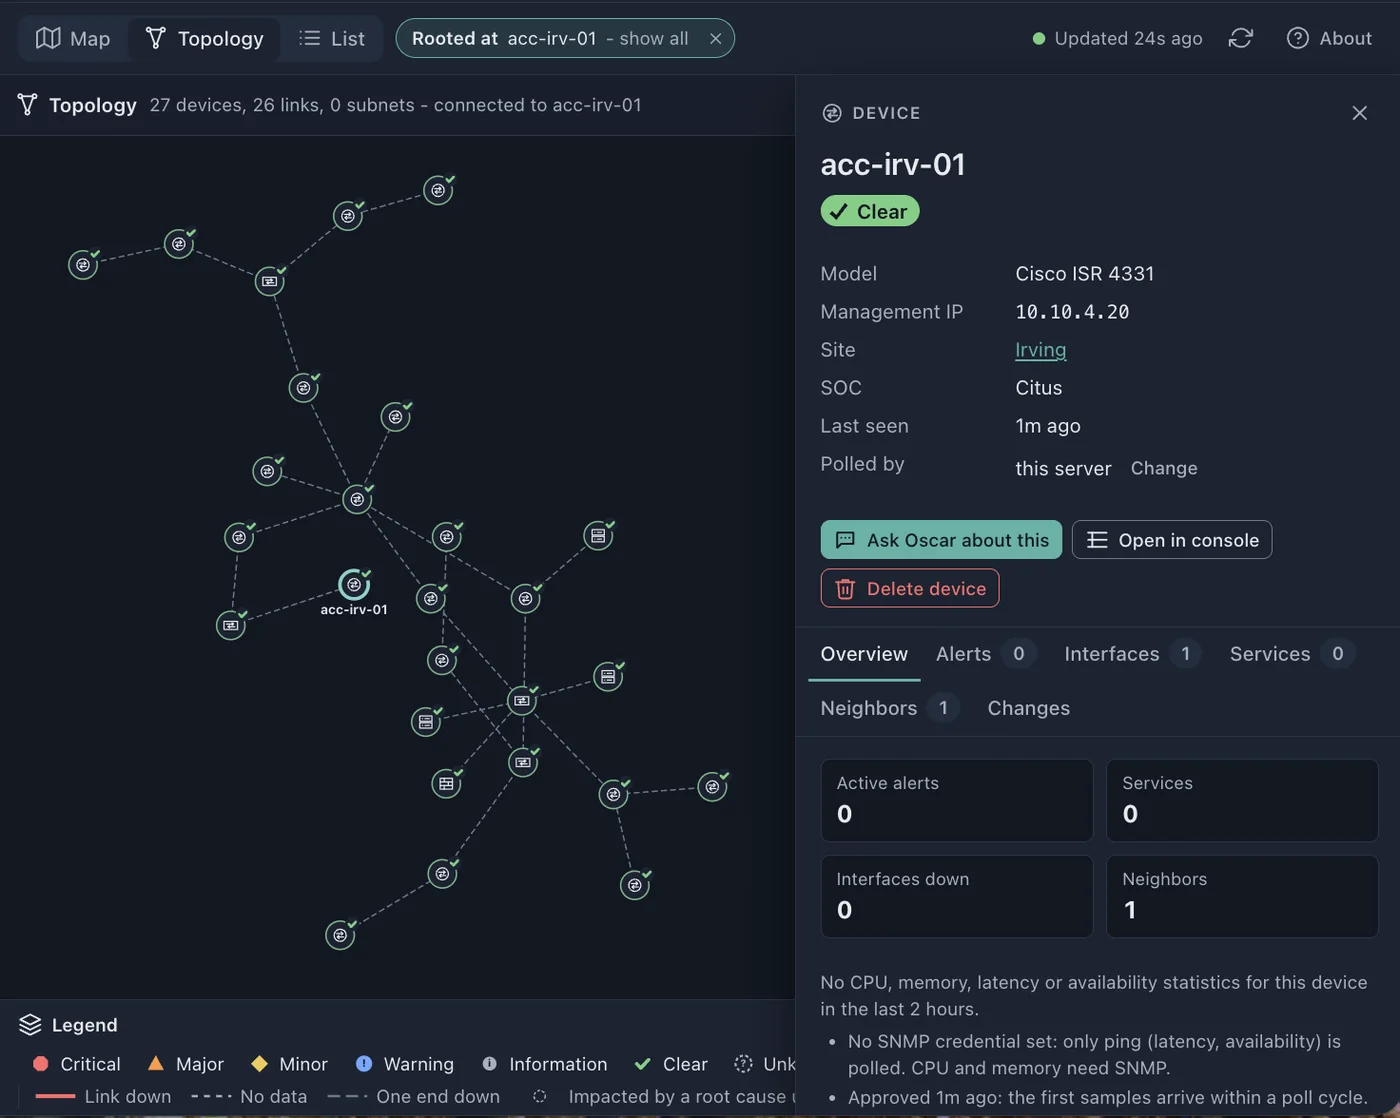Image resolution: width=1400 pixels, height=1118 pixels.
Task: Click the Legend layers icon
Action: (x=30, y=1025)
